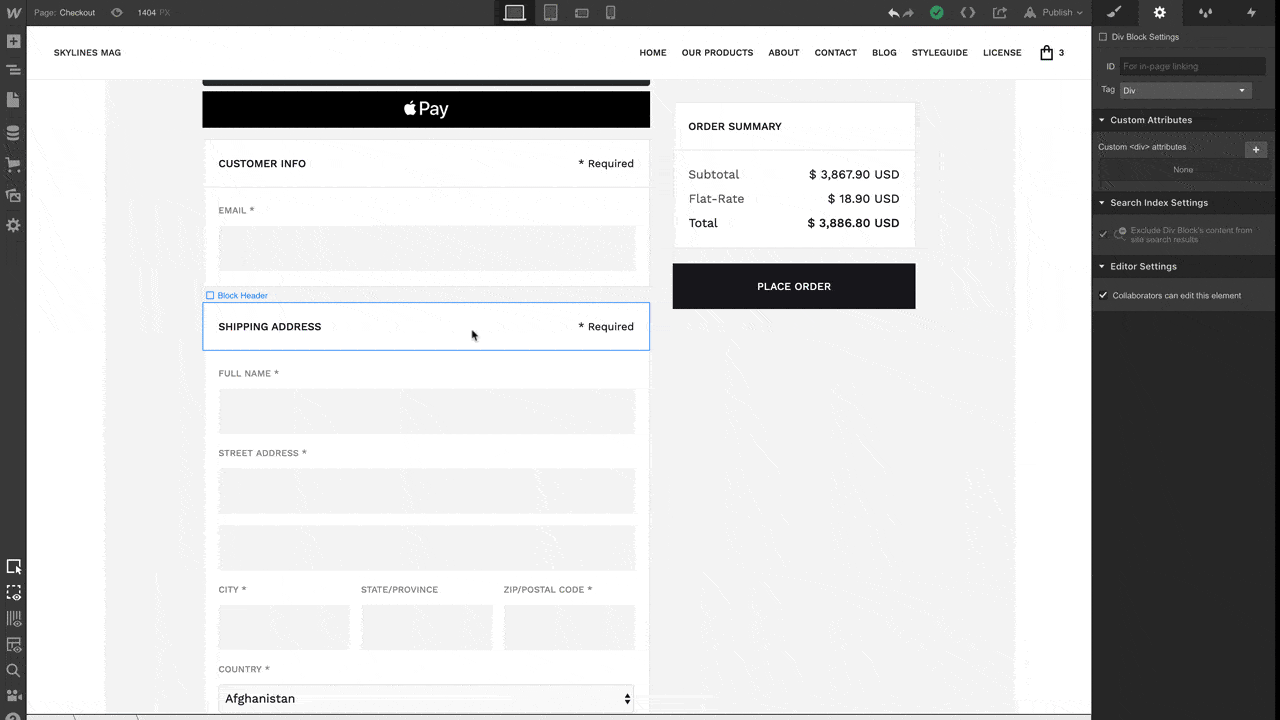The image size is (1280, 720).
Task: Click the CITY input field
Action: [x=284, y=627]
